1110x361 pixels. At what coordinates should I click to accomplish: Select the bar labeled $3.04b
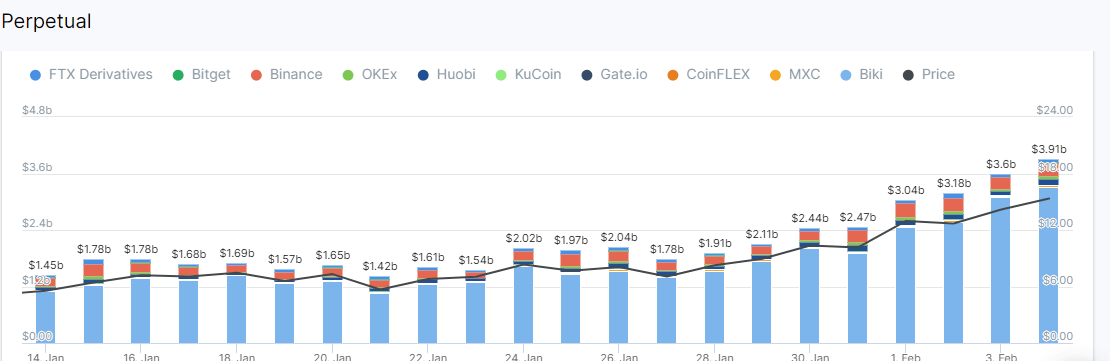905,272
